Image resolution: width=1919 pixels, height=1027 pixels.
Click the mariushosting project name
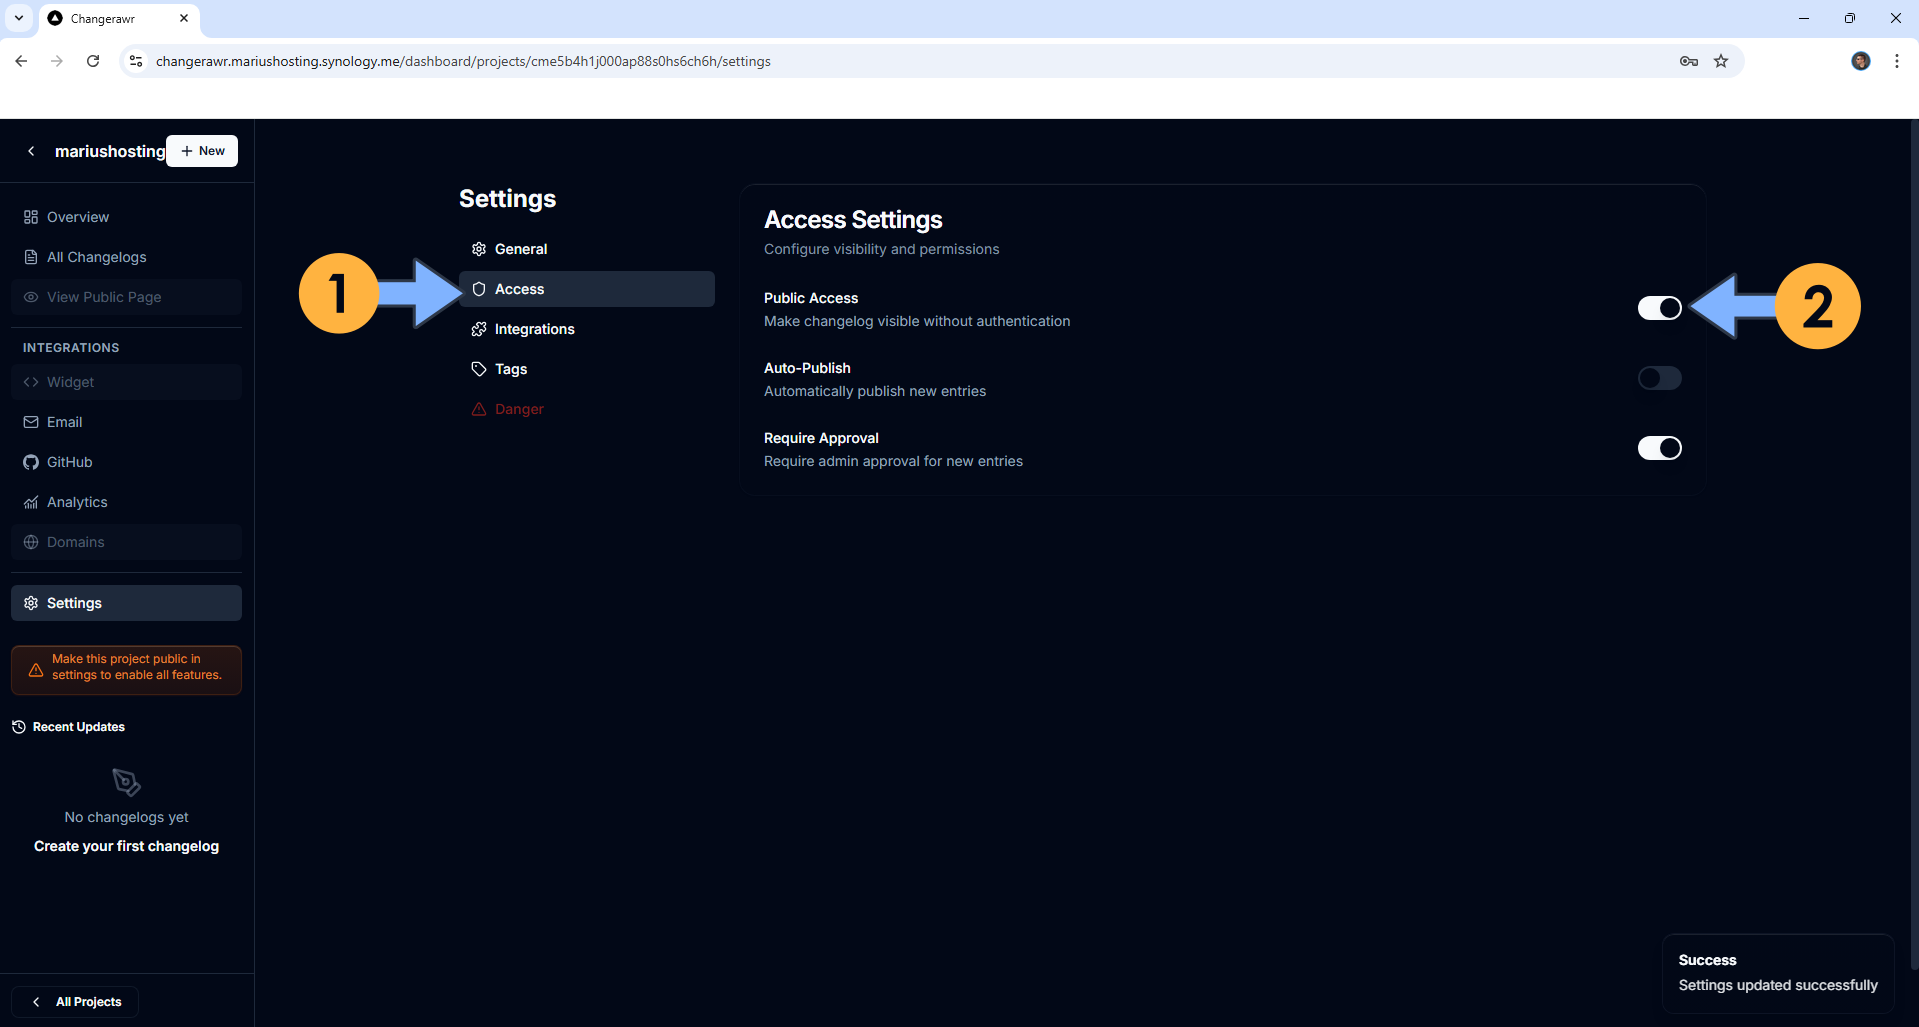coord(110,151)
